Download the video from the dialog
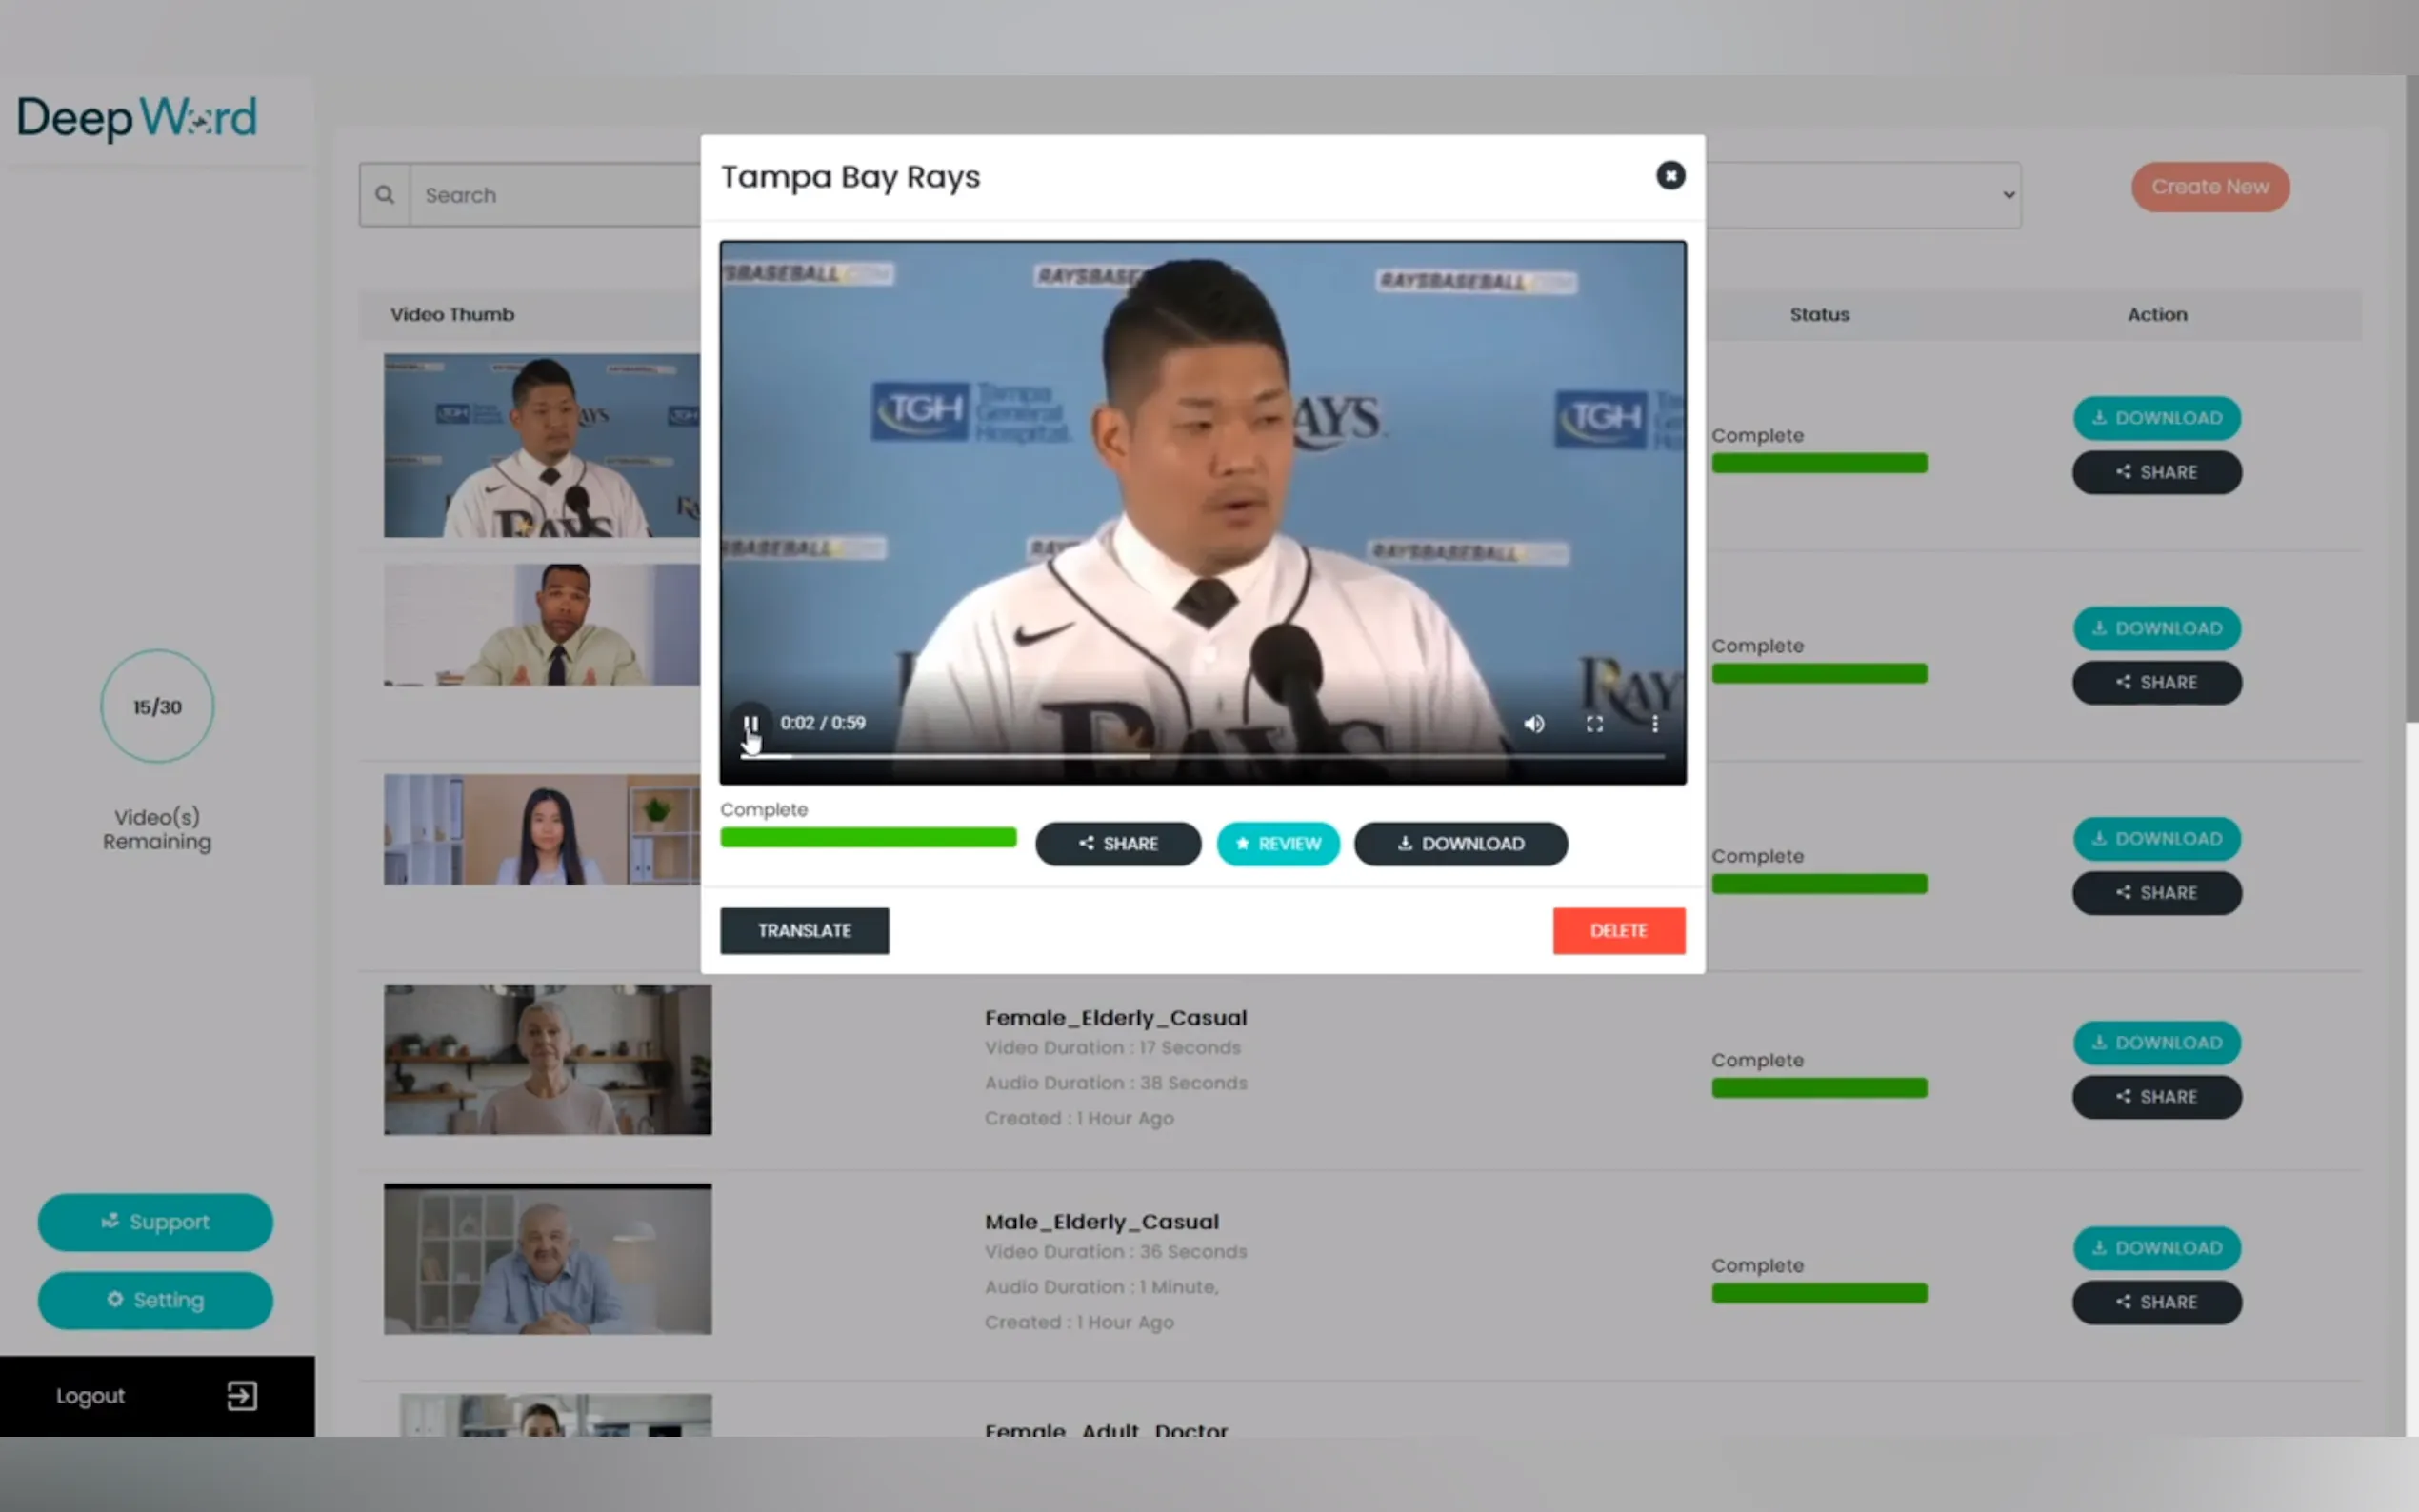This screenshot has width=2419, height=1512. pyautogui.click(x=1460, y=843)
